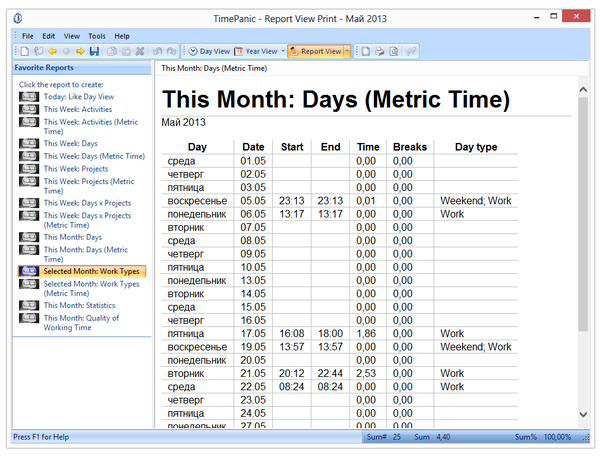Click the Copy icon in toolbar
The image size is (600, 456).
112,51
